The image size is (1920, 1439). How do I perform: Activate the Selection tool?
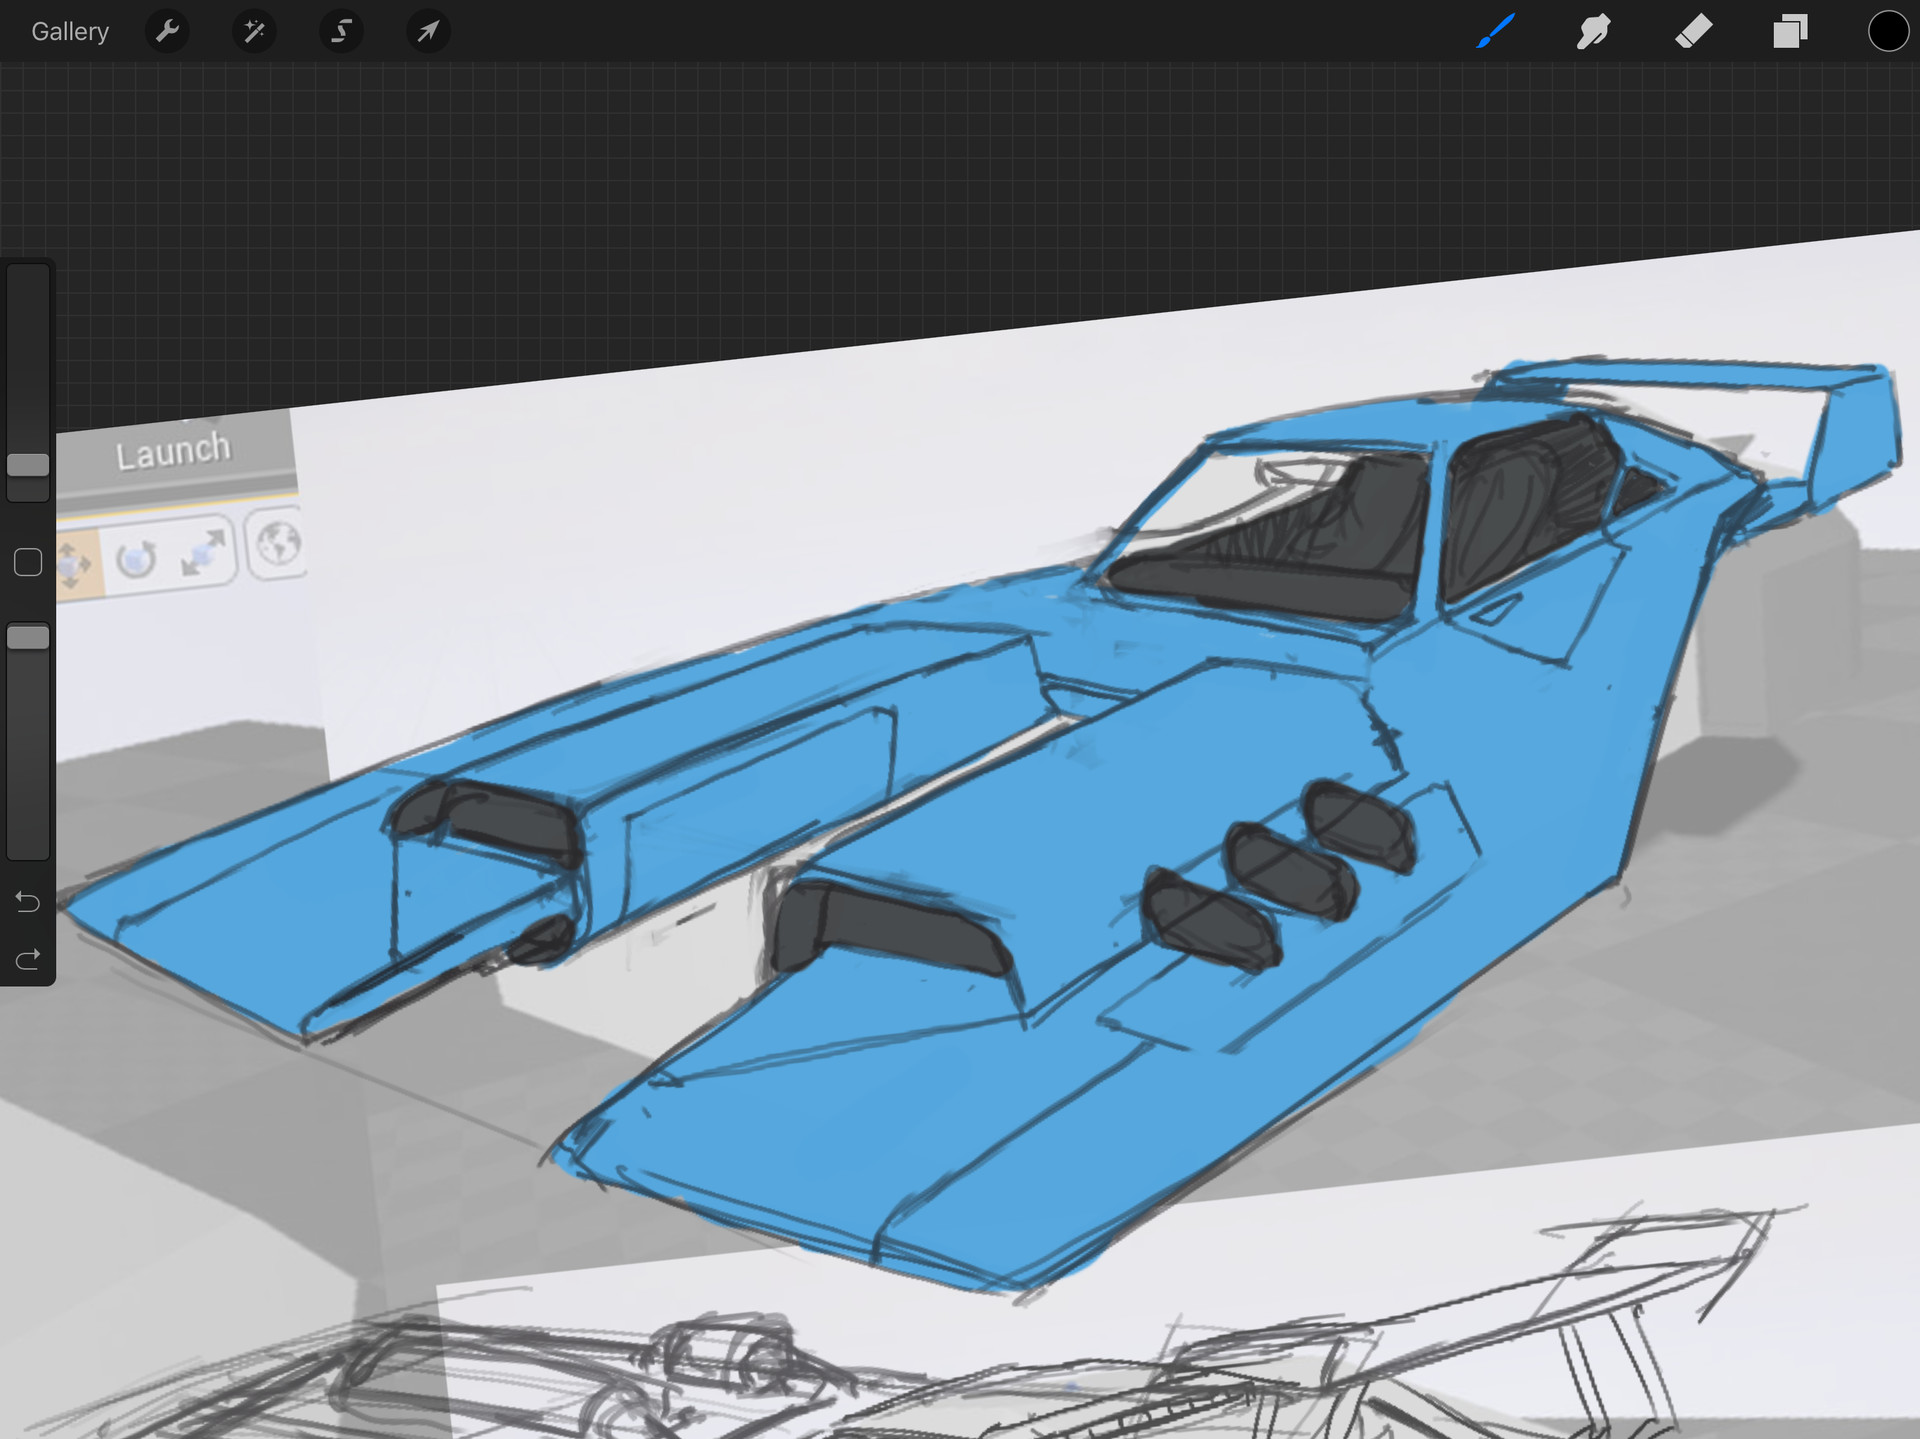[341, 32]
